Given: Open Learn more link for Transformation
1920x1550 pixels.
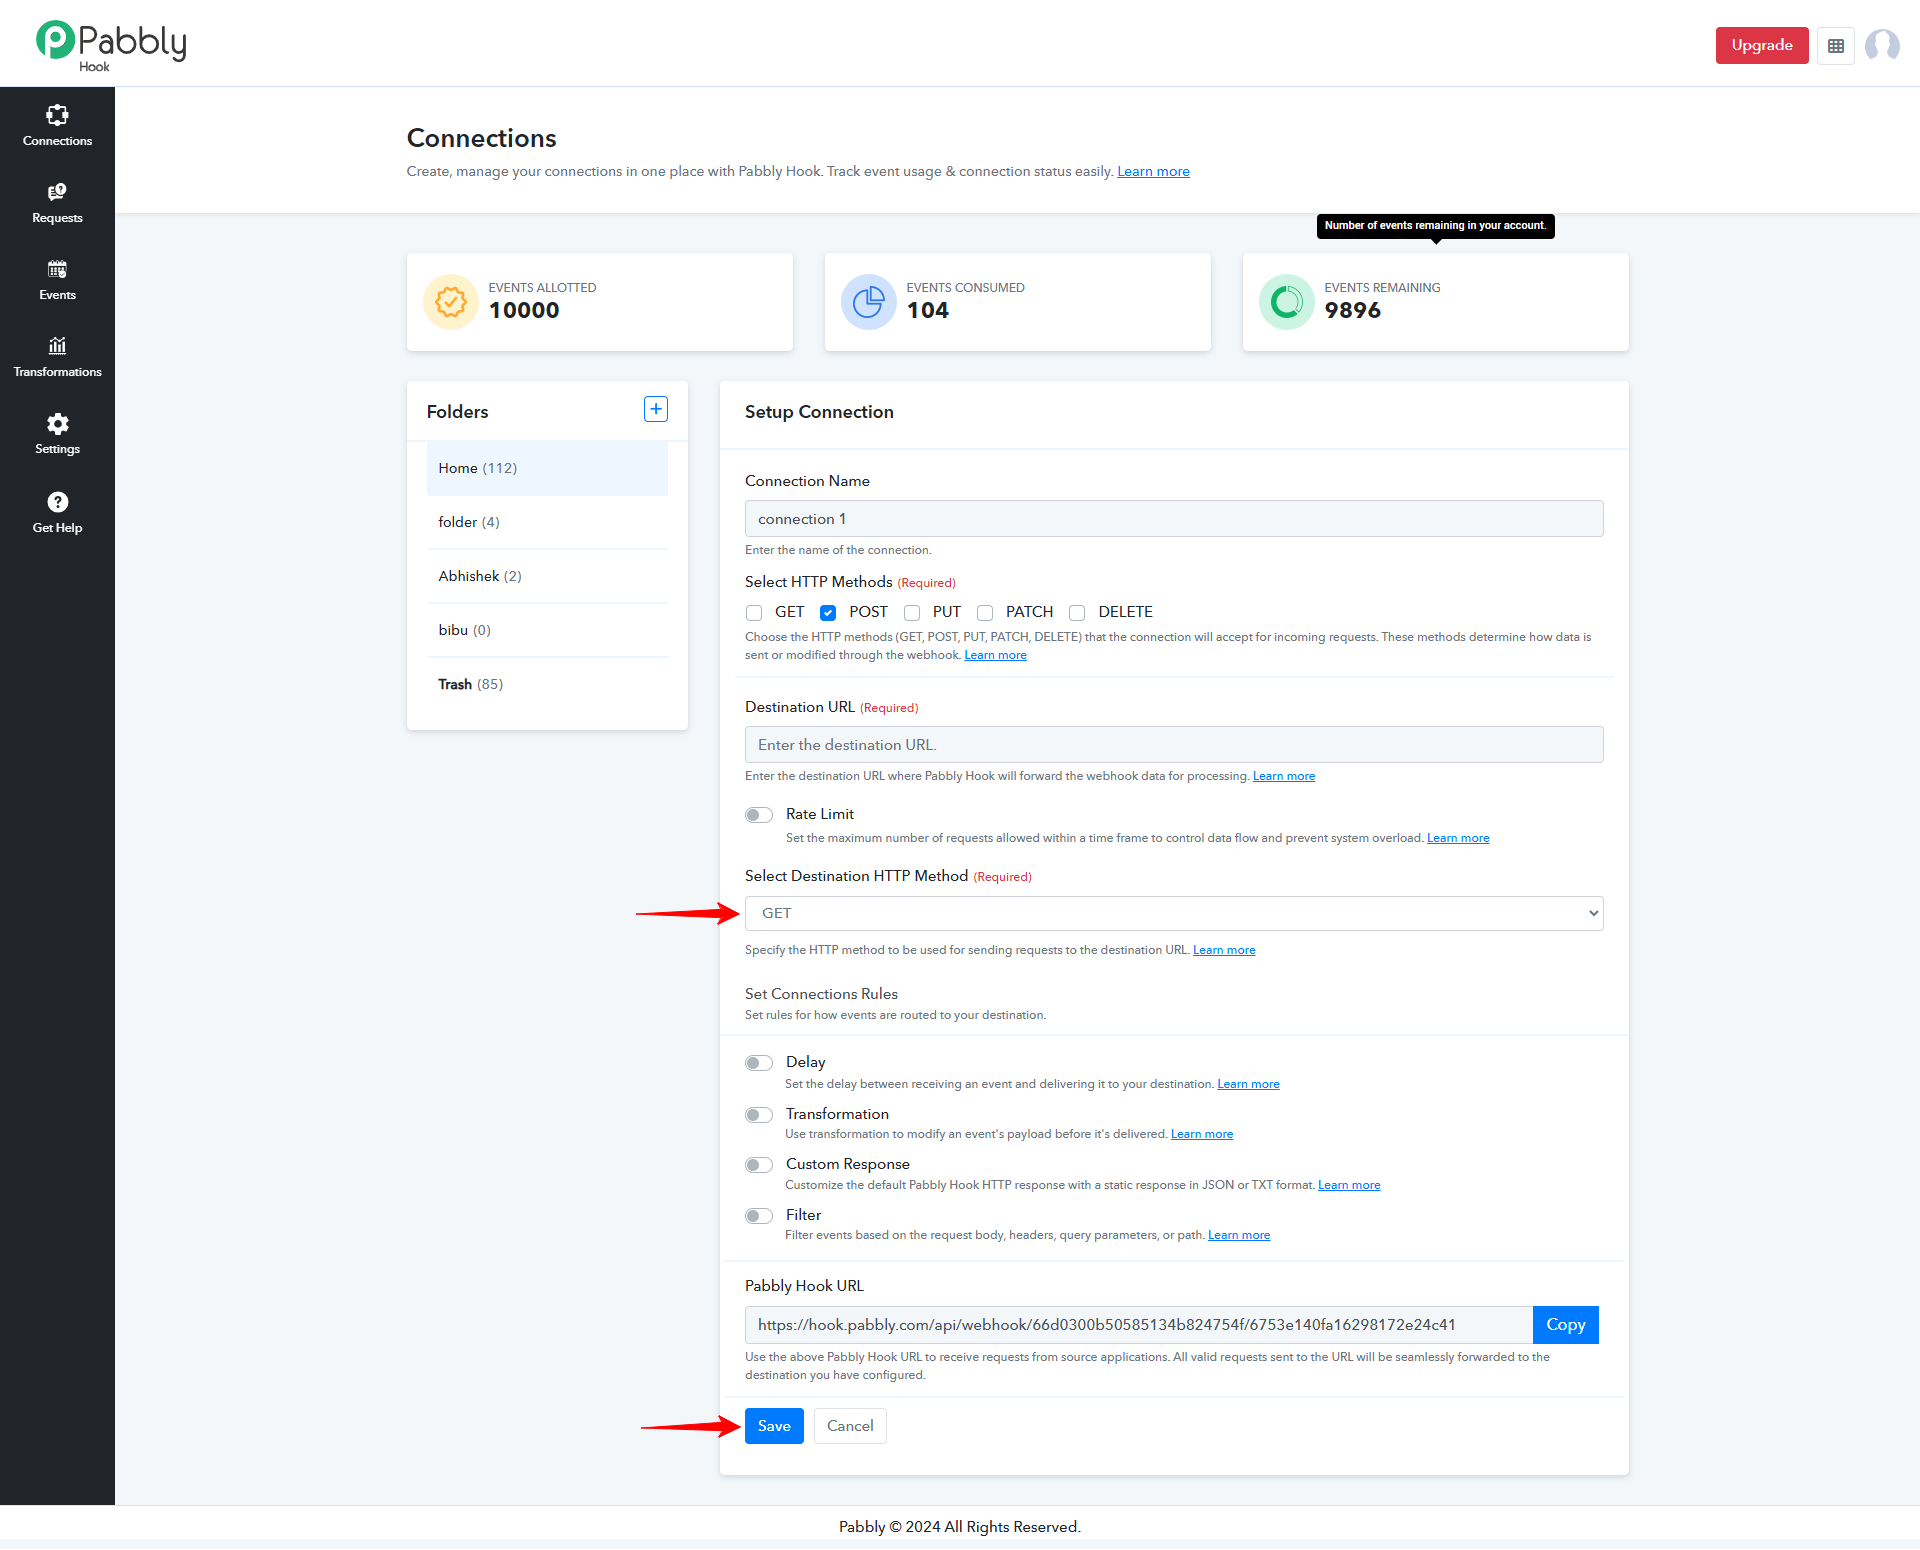Looking at the screenshot, I should coord(1202,1135).
